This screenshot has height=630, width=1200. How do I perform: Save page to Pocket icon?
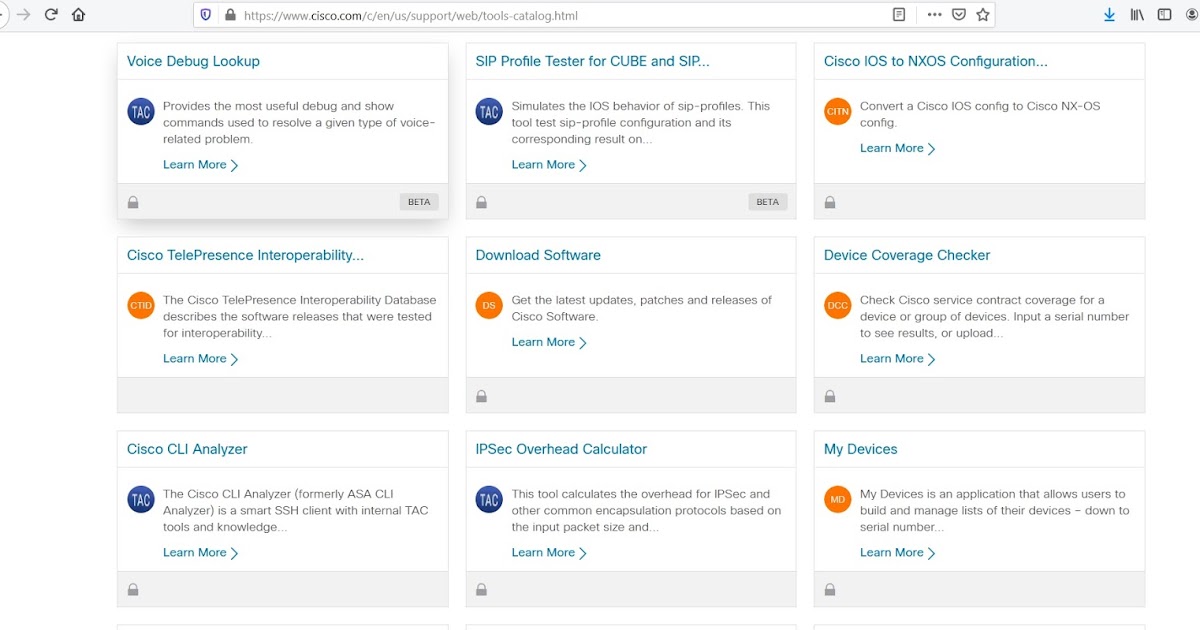(x=959, y=15)
